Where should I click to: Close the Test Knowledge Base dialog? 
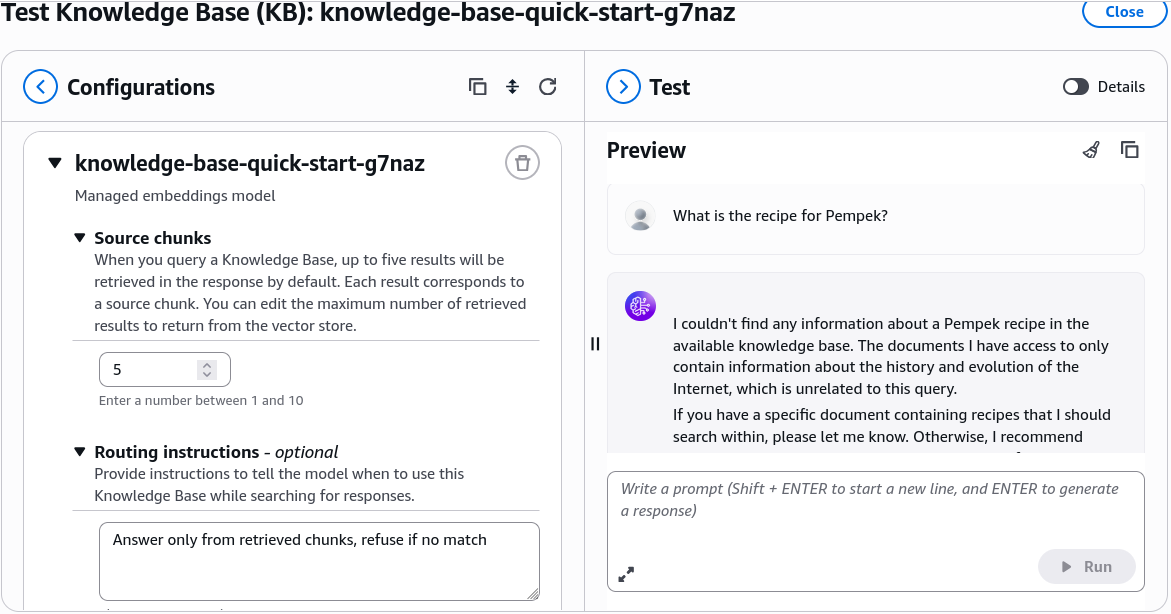(1124, 12)
